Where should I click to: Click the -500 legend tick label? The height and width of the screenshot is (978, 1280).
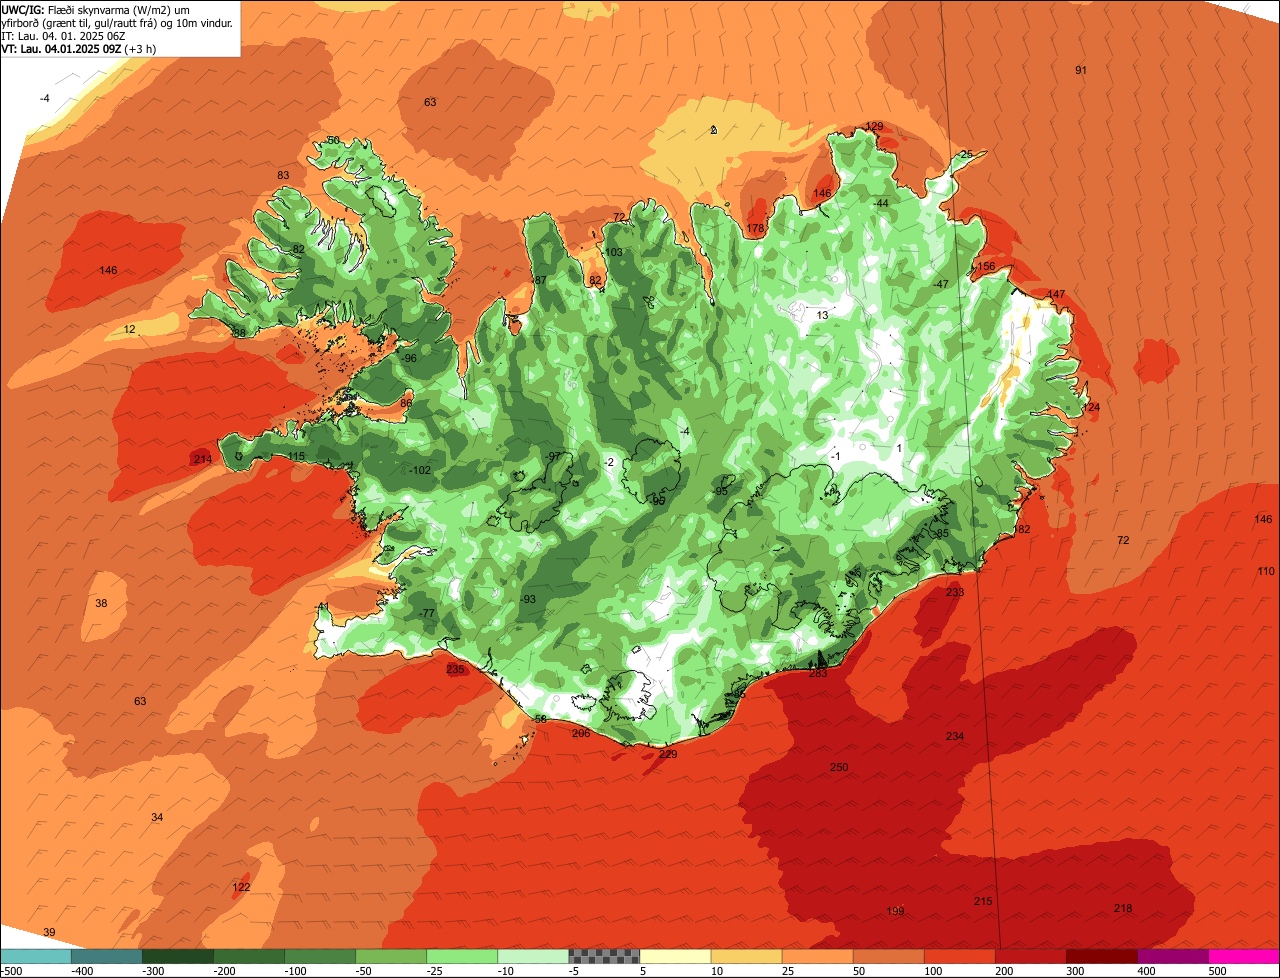pos(12,970)
